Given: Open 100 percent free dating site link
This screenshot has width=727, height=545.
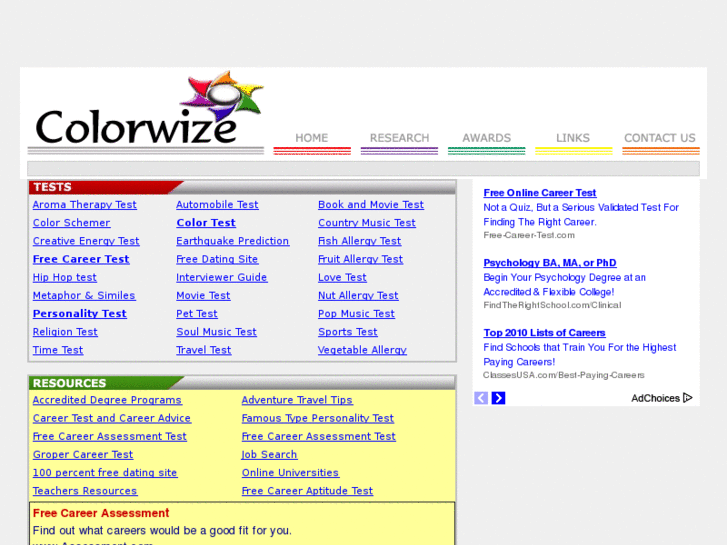Looking at the screenshot, I should coord(105,473).
